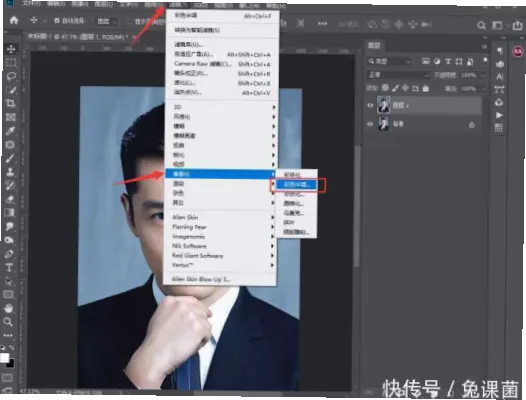Click Layer 1 thumbnail in Layers panel
This screenshot has width=526, height=400.
pyautogui.click(x=383, y=105)
